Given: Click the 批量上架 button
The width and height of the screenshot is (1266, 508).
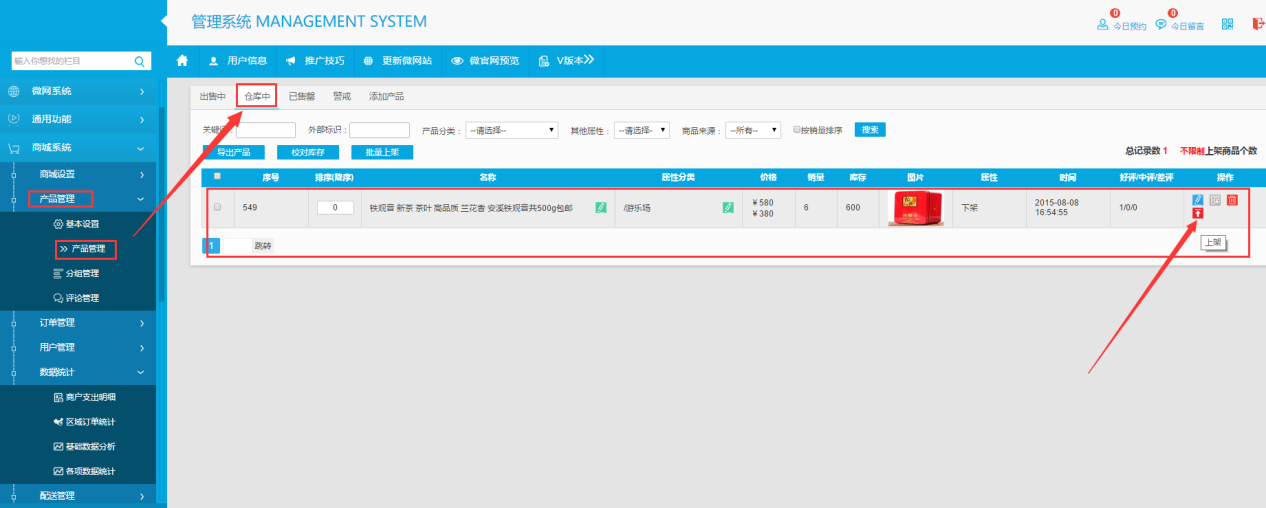Looking at the screenshot, I should pyautogui.click(x=381, y=152).
